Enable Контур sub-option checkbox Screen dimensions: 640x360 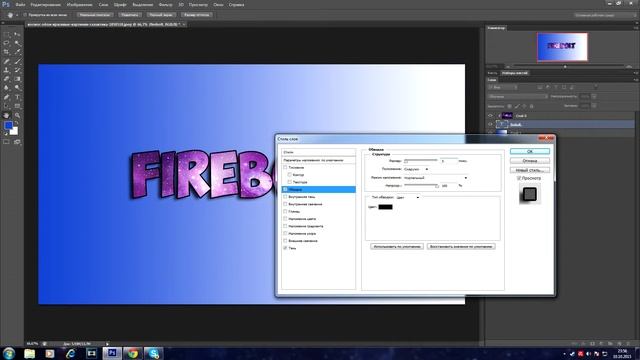289,175
